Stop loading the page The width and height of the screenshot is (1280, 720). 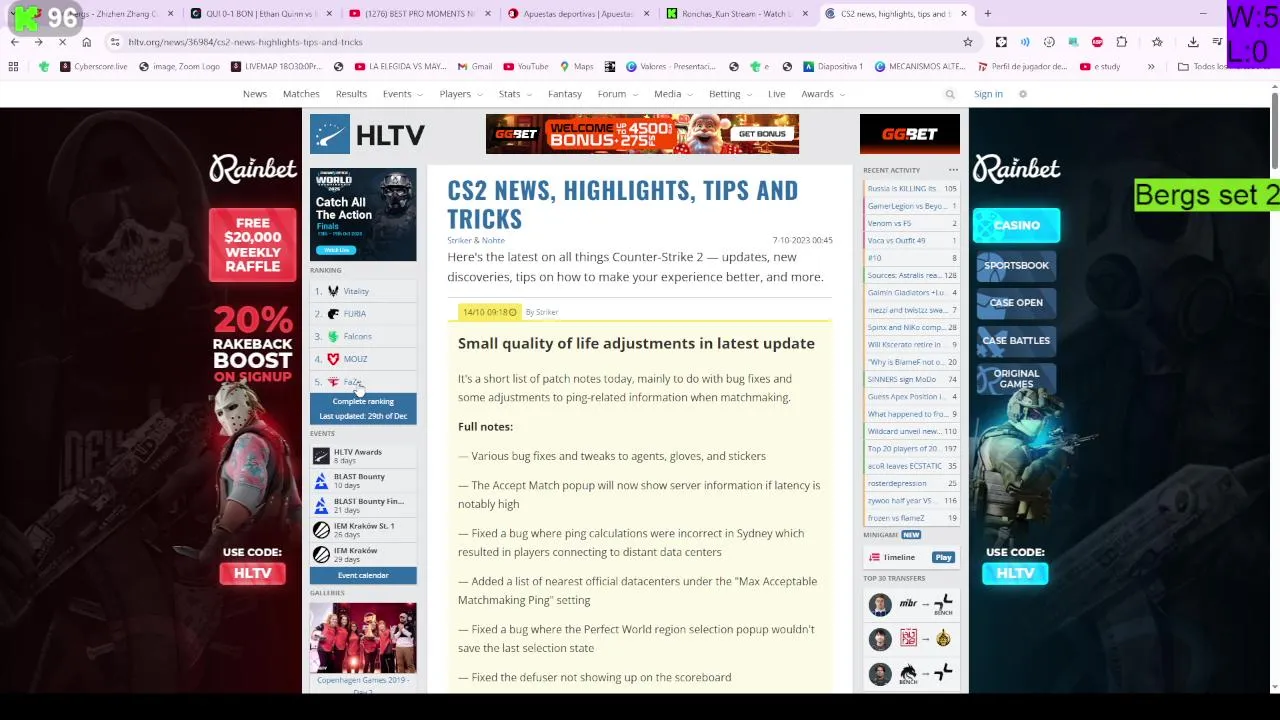point(62,42)
